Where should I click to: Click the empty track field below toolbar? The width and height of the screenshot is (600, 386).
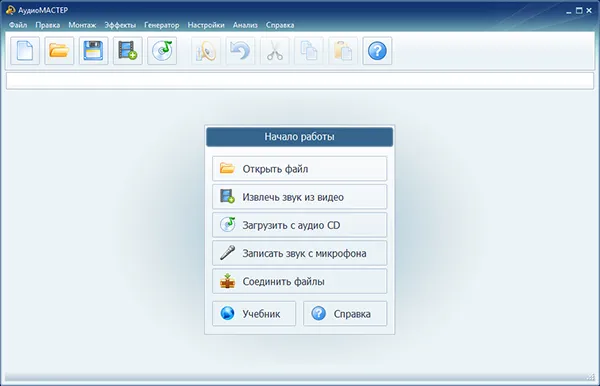coord(300,81)
